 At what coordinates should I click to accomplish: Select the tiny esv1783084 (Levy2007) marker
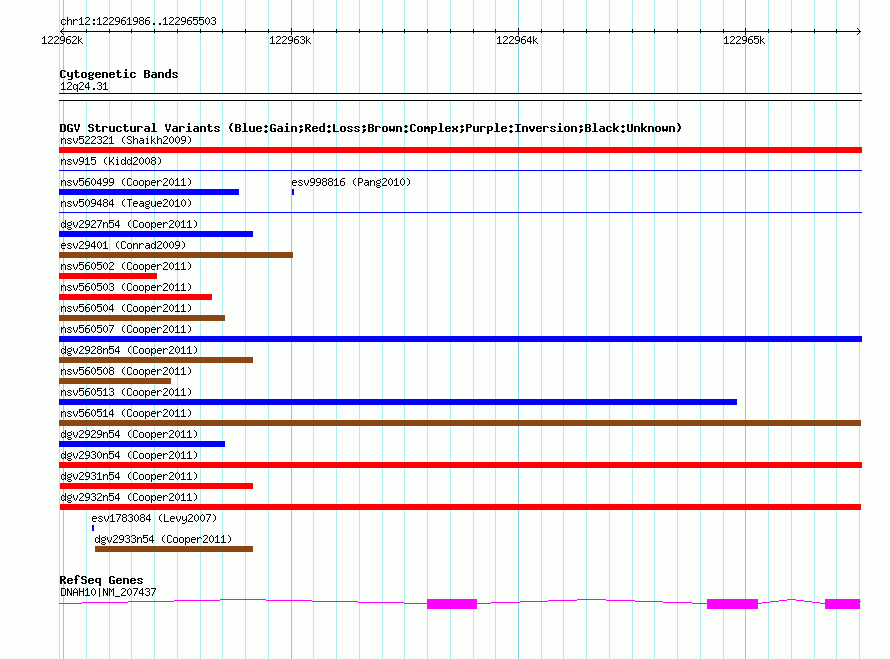point(93,528)
